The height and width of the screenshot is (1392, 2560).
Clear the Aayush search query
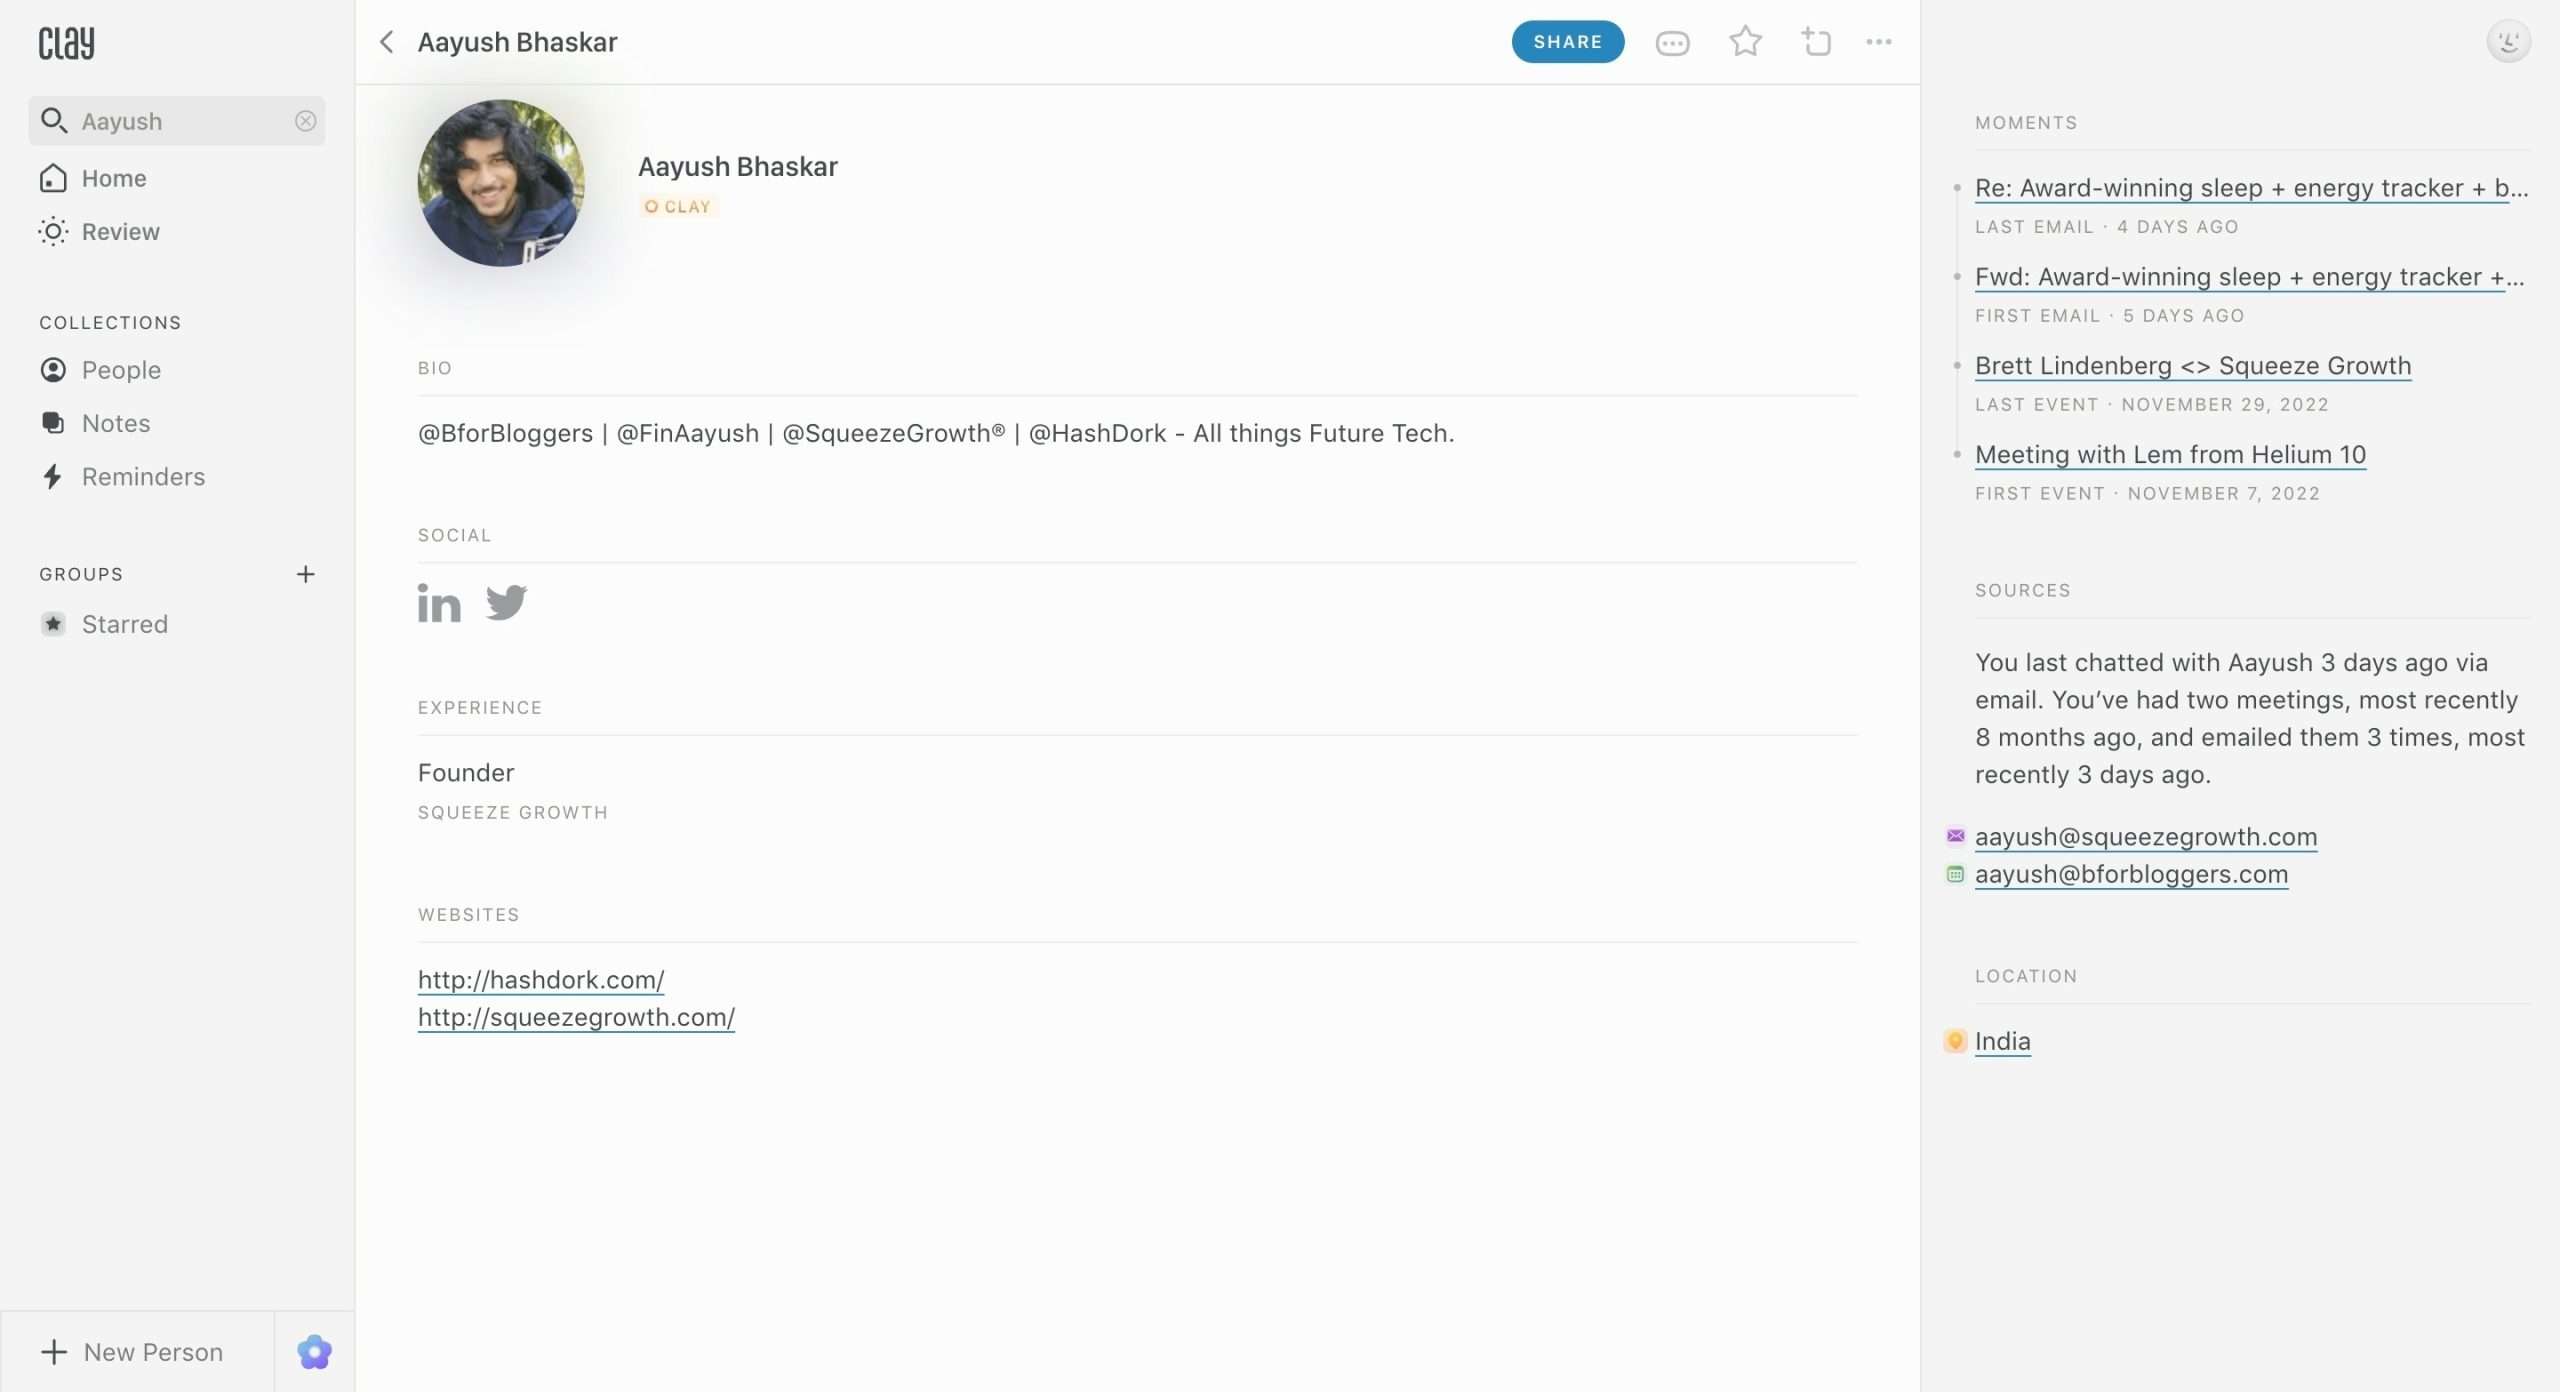[306, 121]
